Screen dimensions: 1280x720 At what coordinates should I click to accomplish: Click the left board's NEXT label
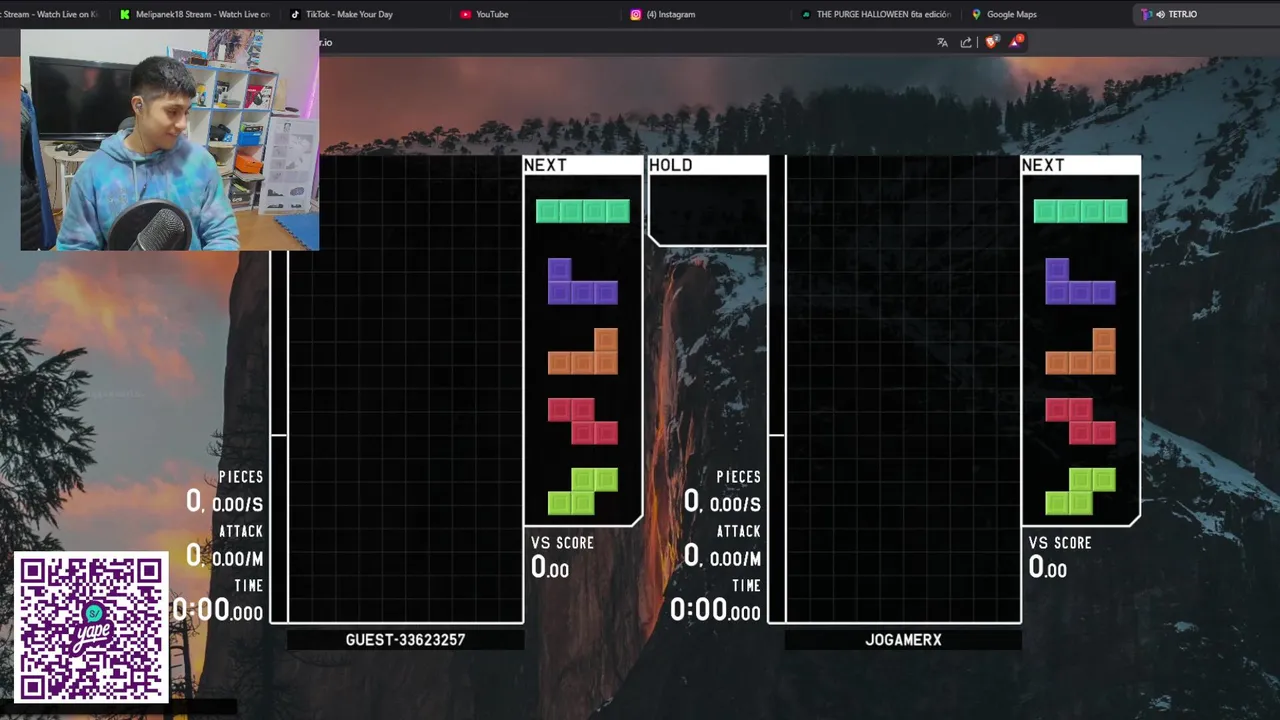point(545,165)
